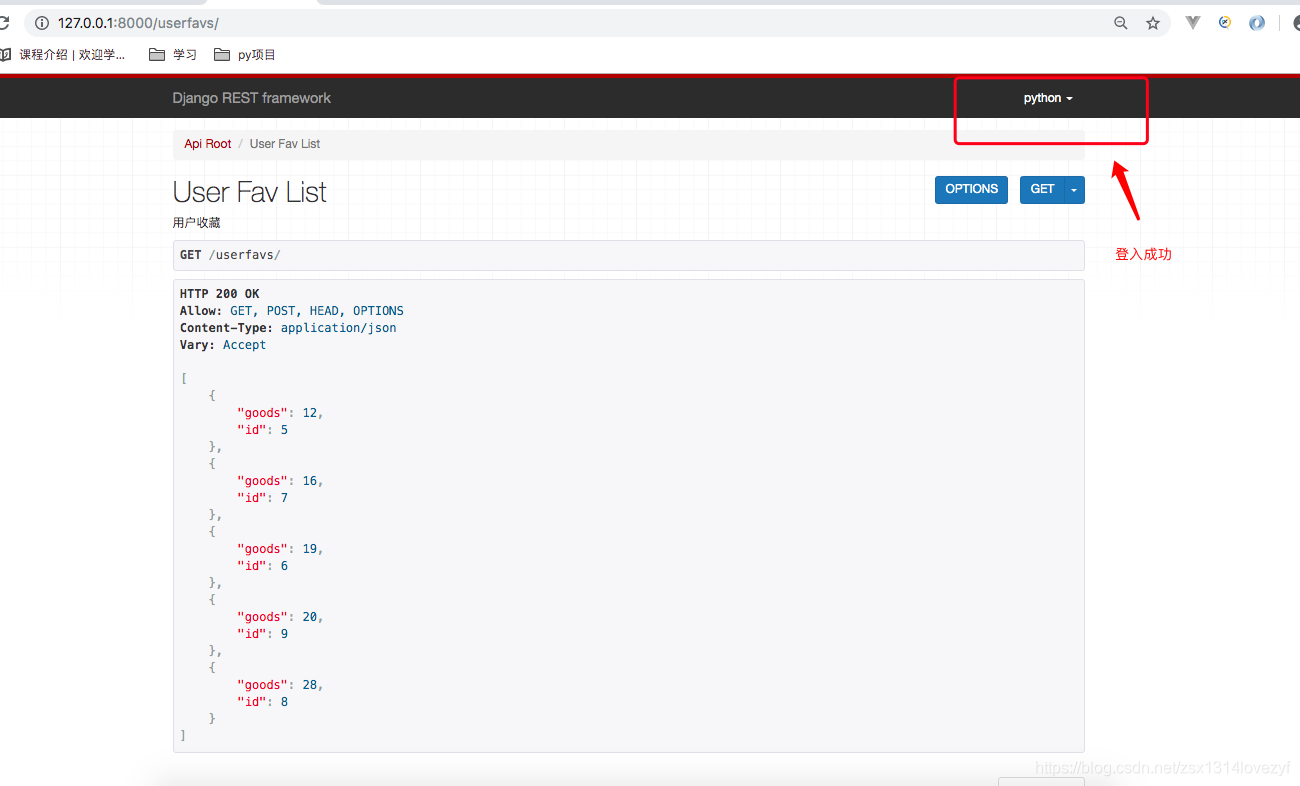Select the User Fav List breadcrumb
Screen dimensions: 1300x786
click(x=285, y=144)
